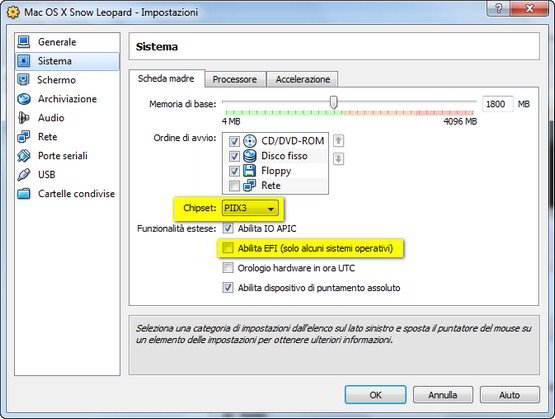Enable Rete boot checkbox

coord(234,185)
